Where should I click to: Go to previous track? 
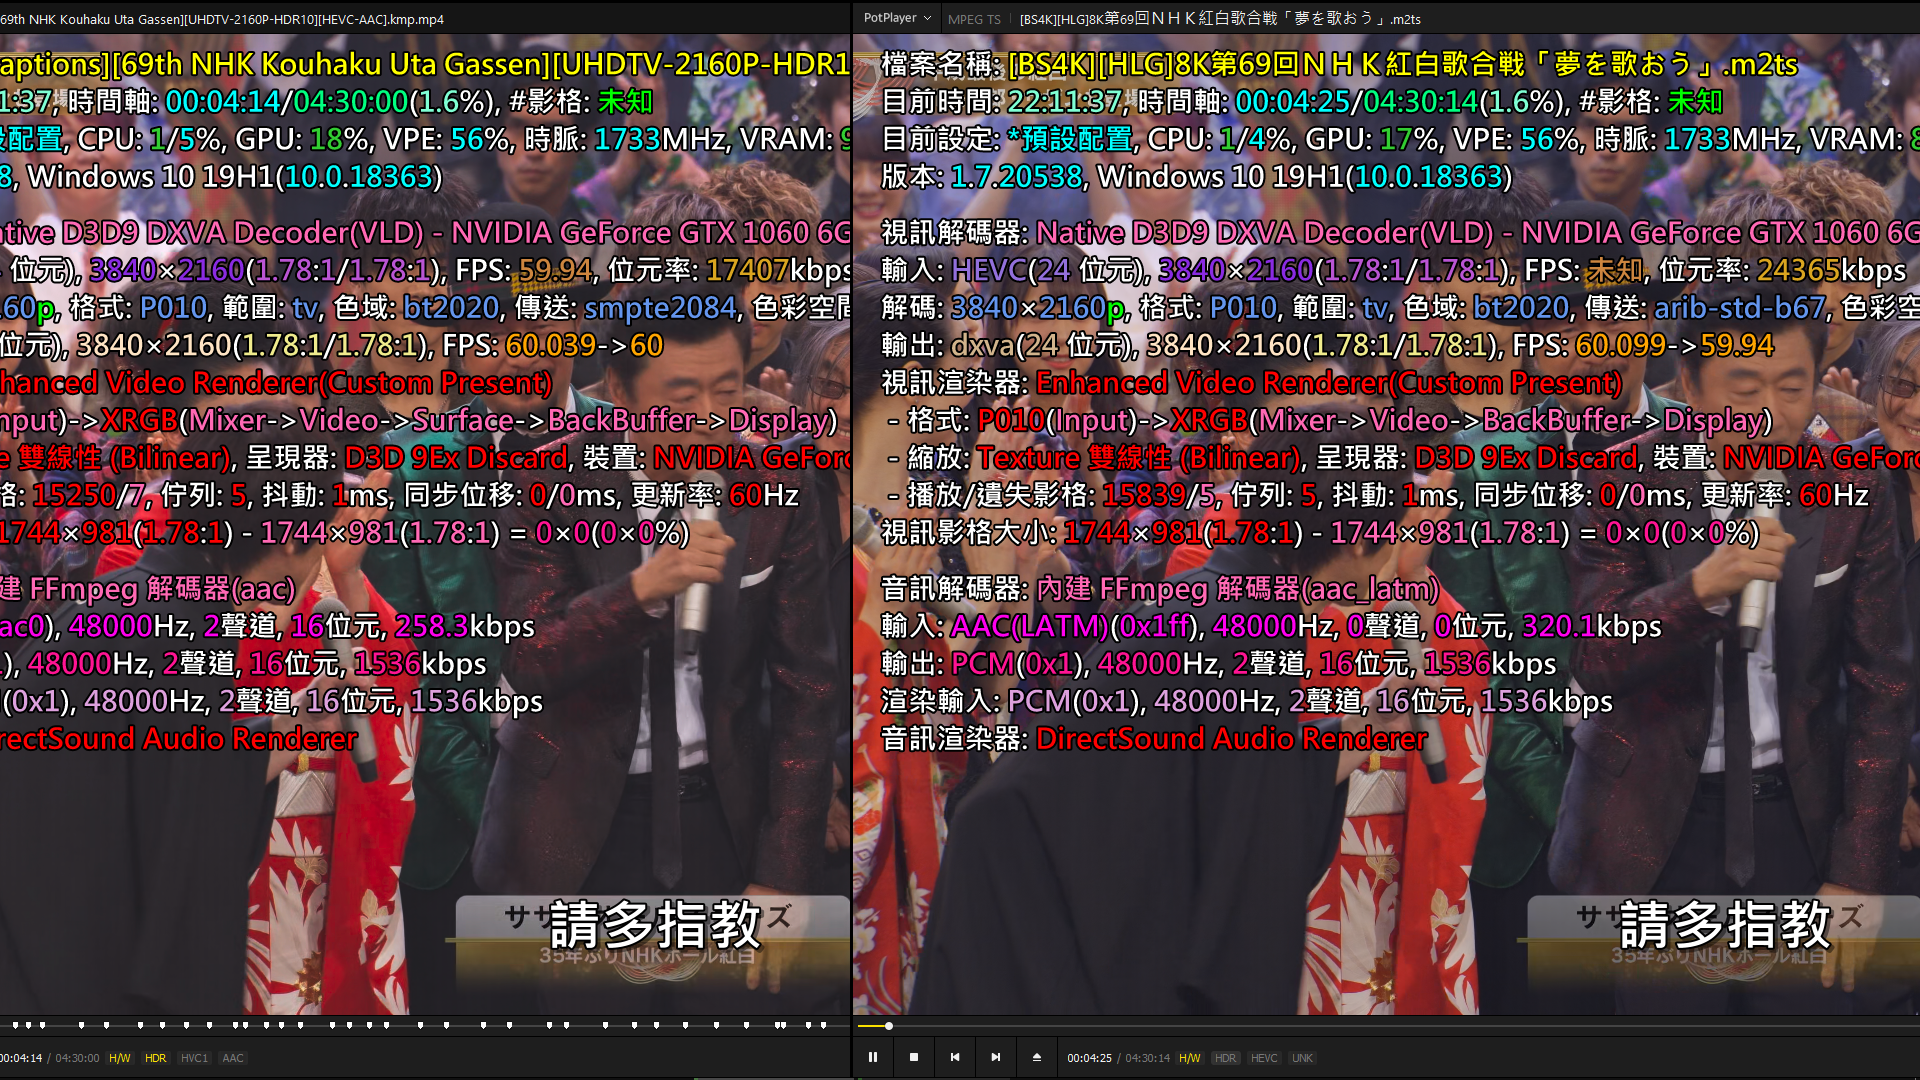tap(955, 1057)
